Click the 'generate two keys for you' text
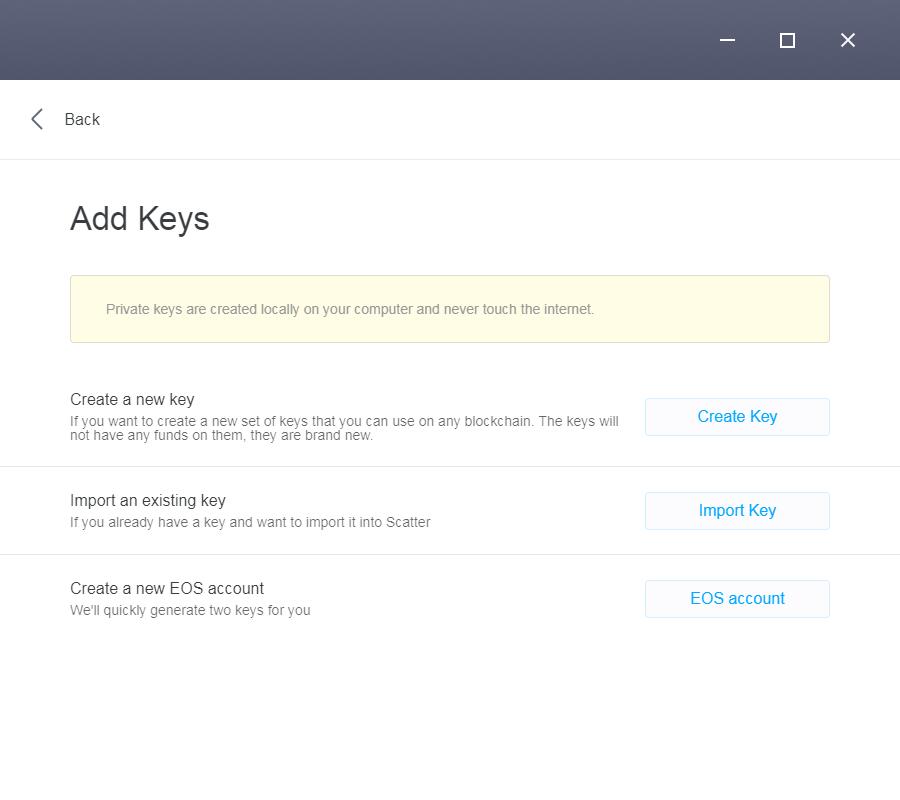This screenshot has width=900, height=800. 189,610
